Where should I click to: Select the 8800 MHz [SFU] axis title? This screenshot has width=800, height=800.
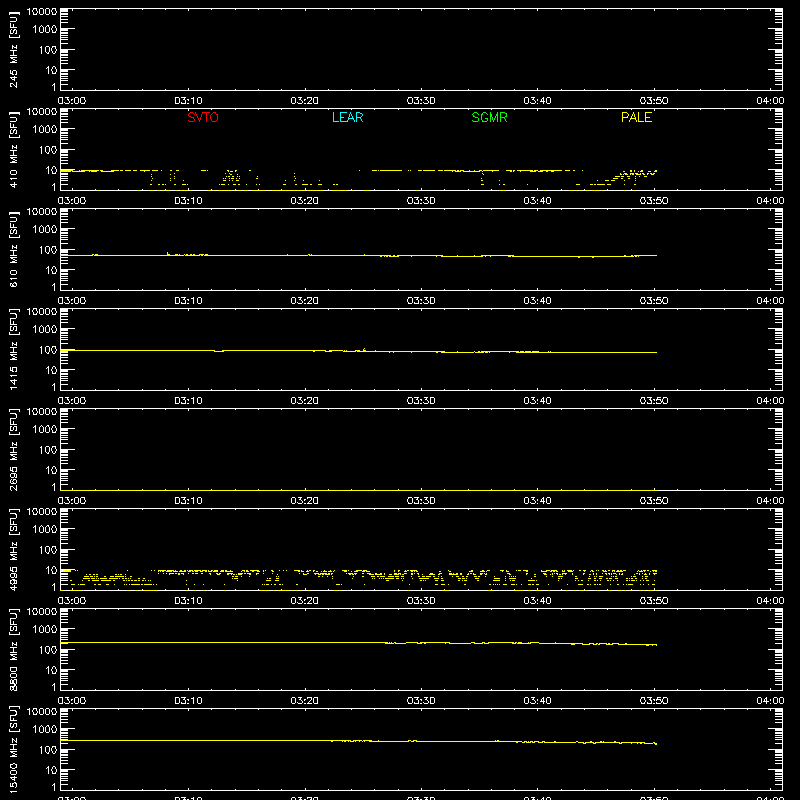[x=13, y=649]
